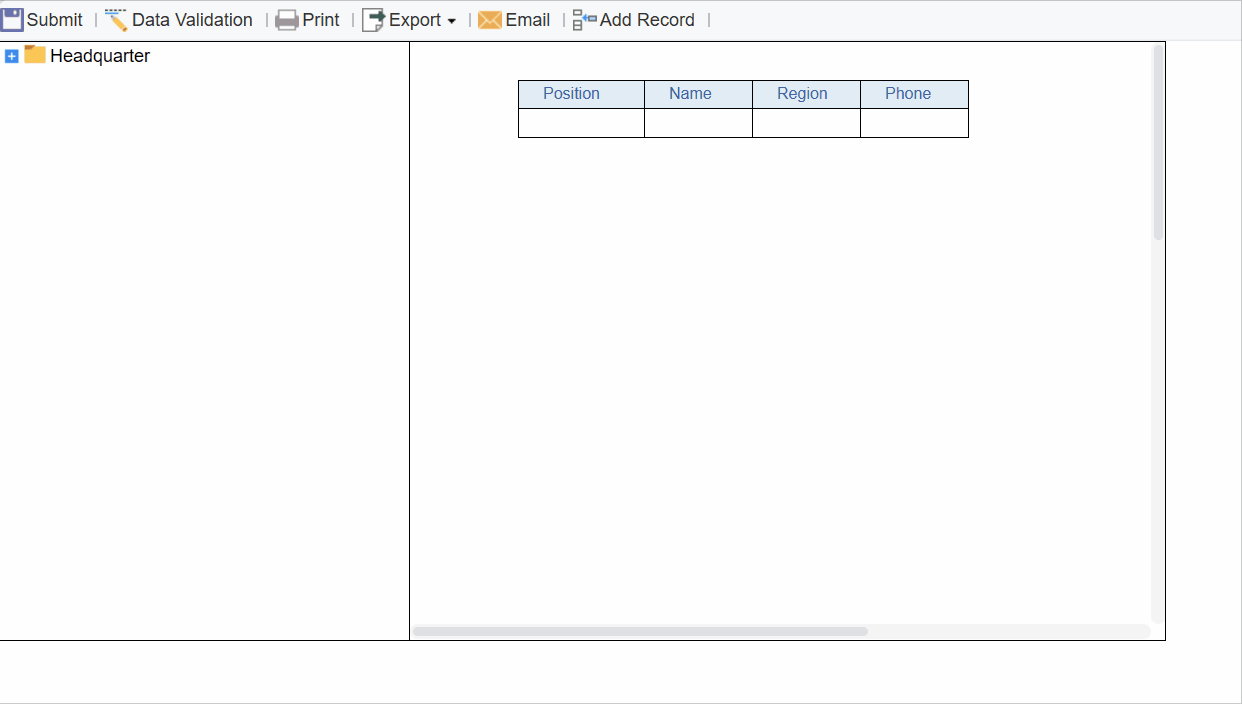
Task: Add a new record to the table
Action: pos(645,19)
